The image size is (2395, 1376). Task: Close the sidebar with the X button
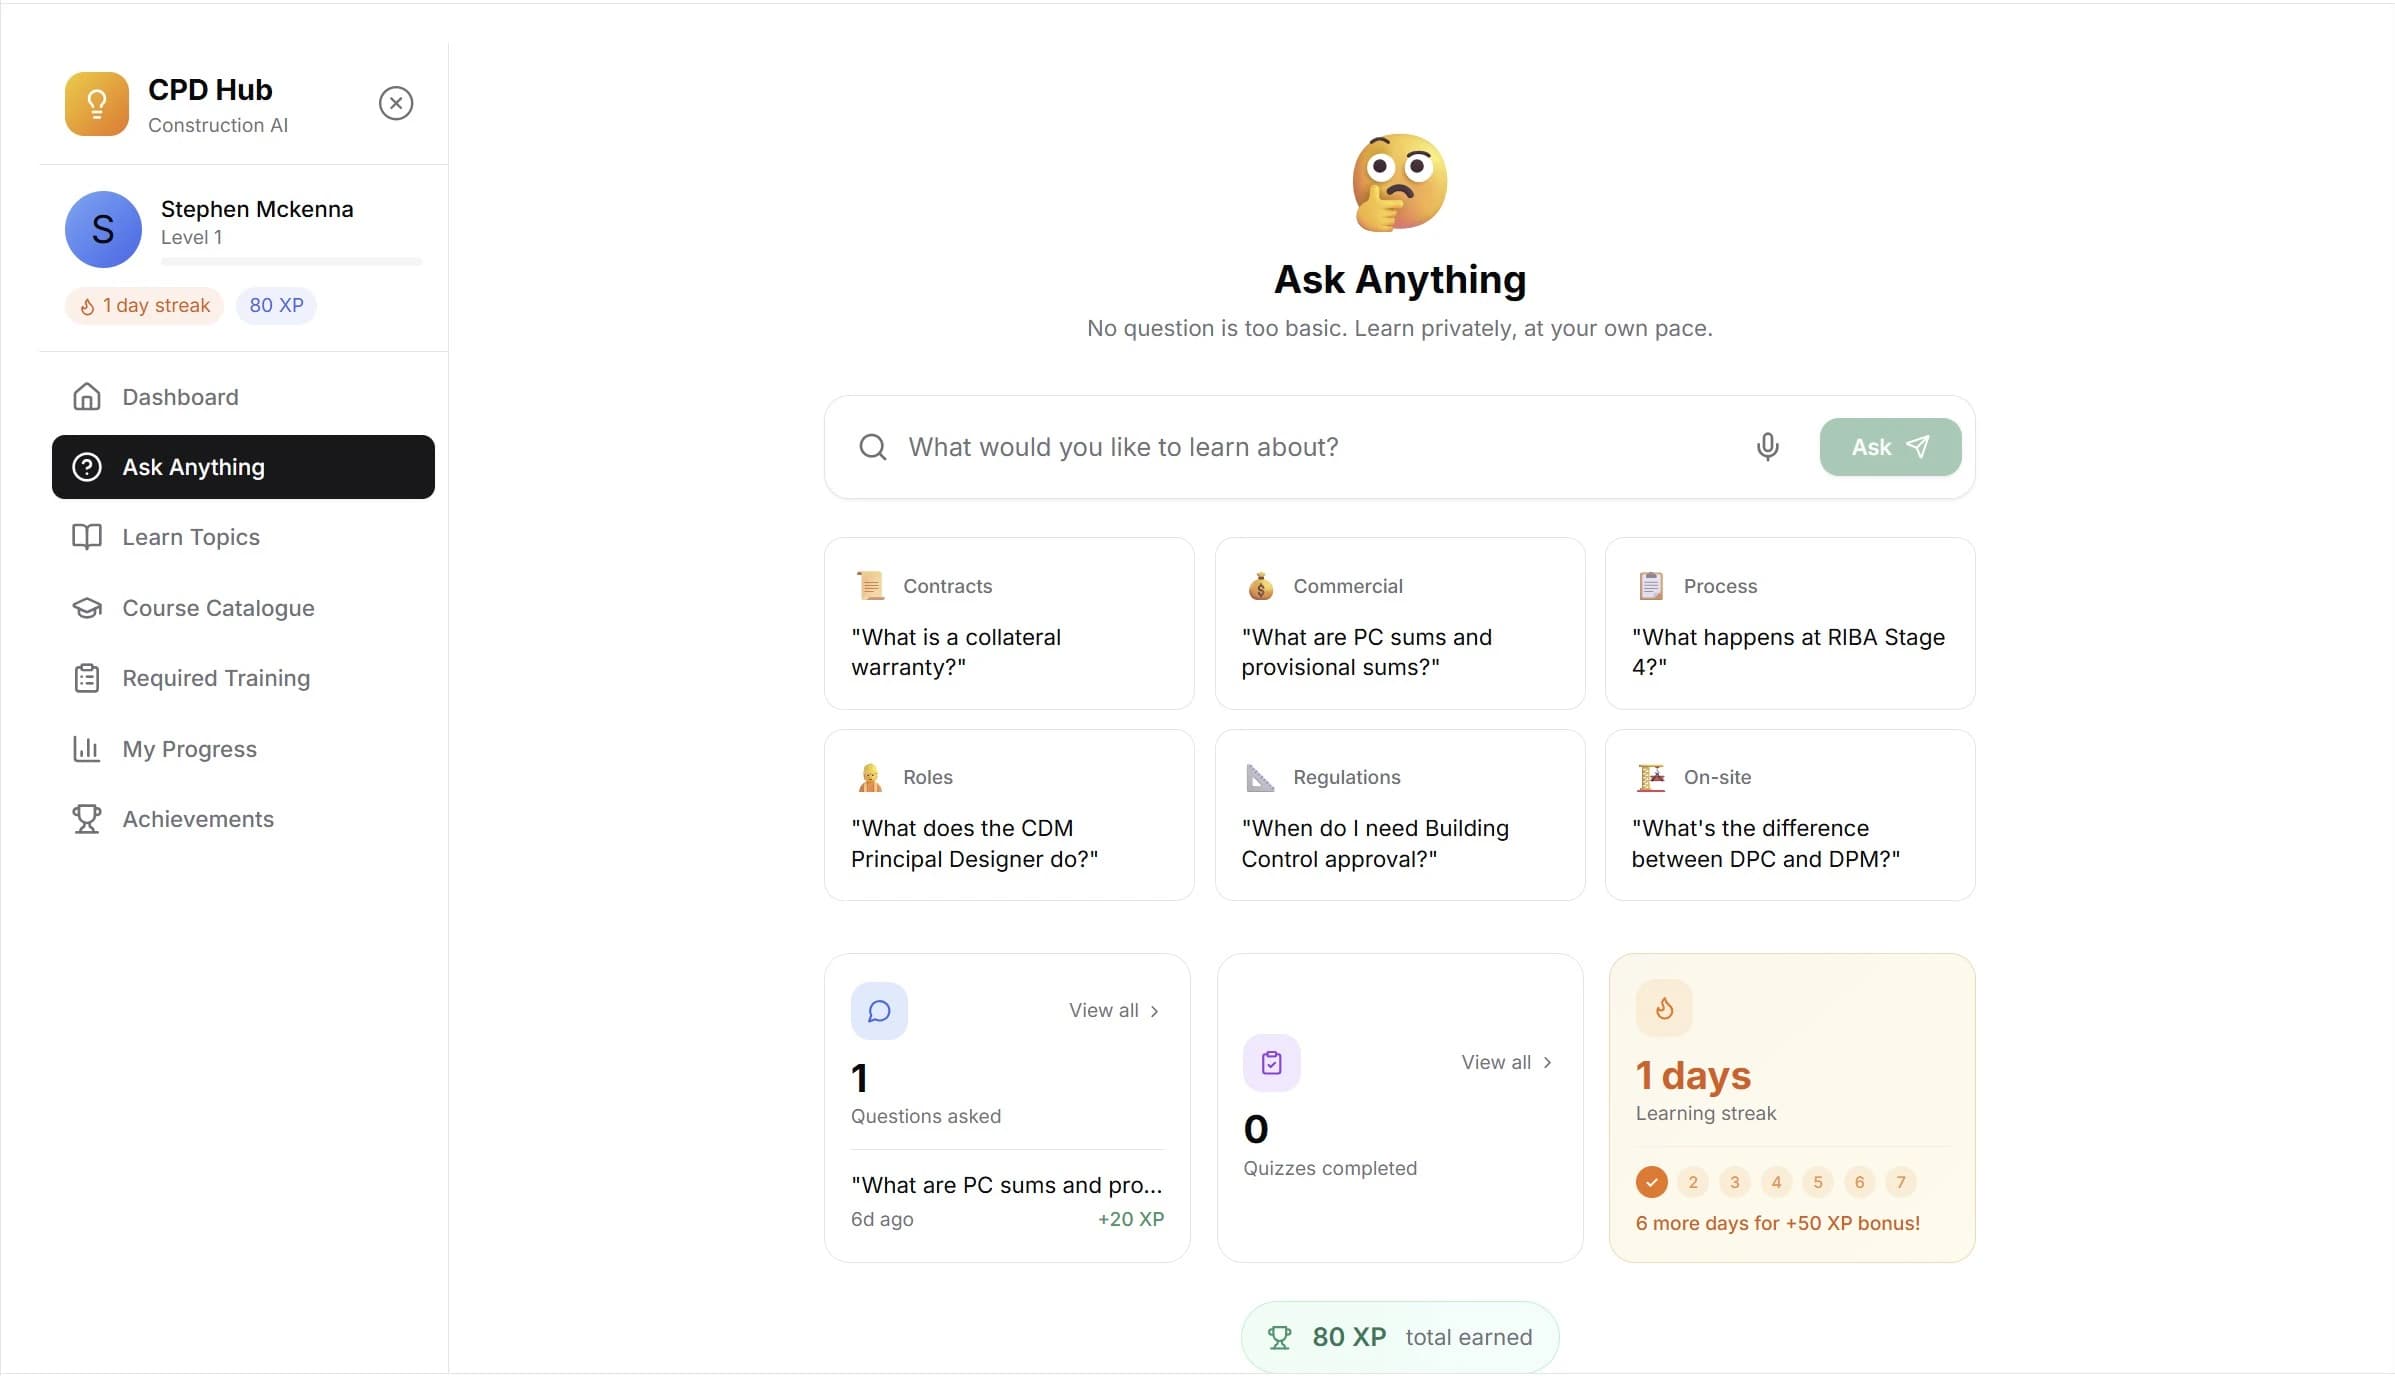(x=396, y=103)
